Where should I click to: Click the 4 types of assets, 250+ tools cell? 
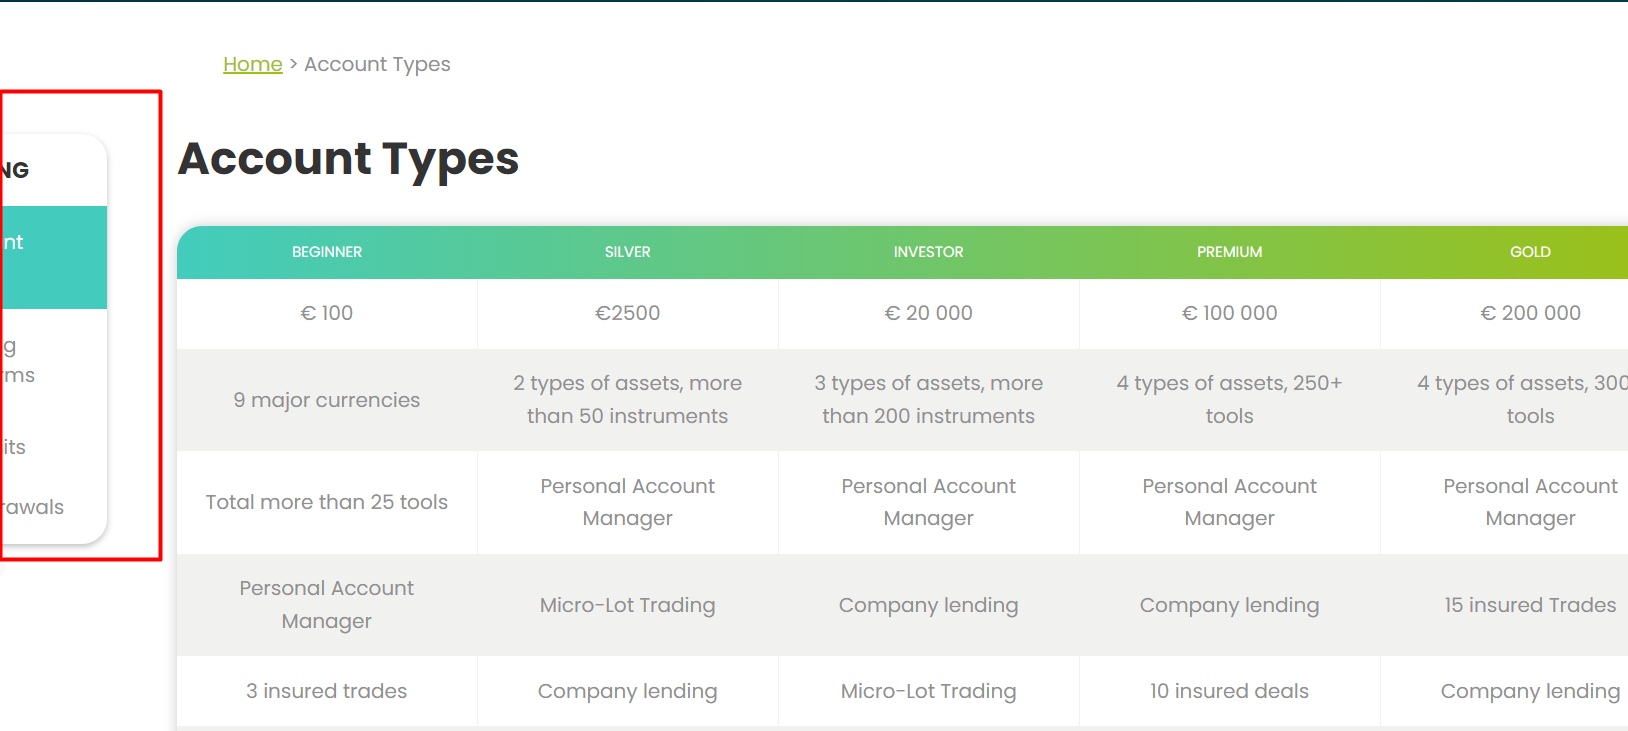coord(1230,399)
